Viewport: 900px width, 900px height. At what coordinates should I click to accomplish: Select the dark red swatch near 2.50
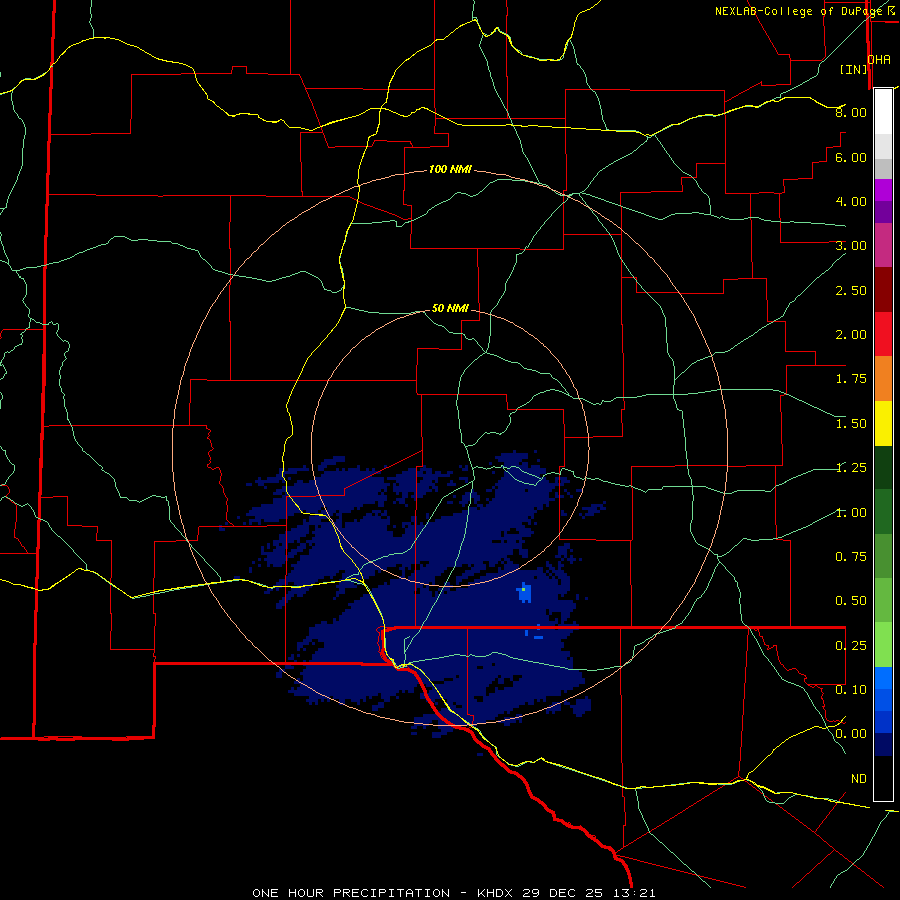[883, 290]
